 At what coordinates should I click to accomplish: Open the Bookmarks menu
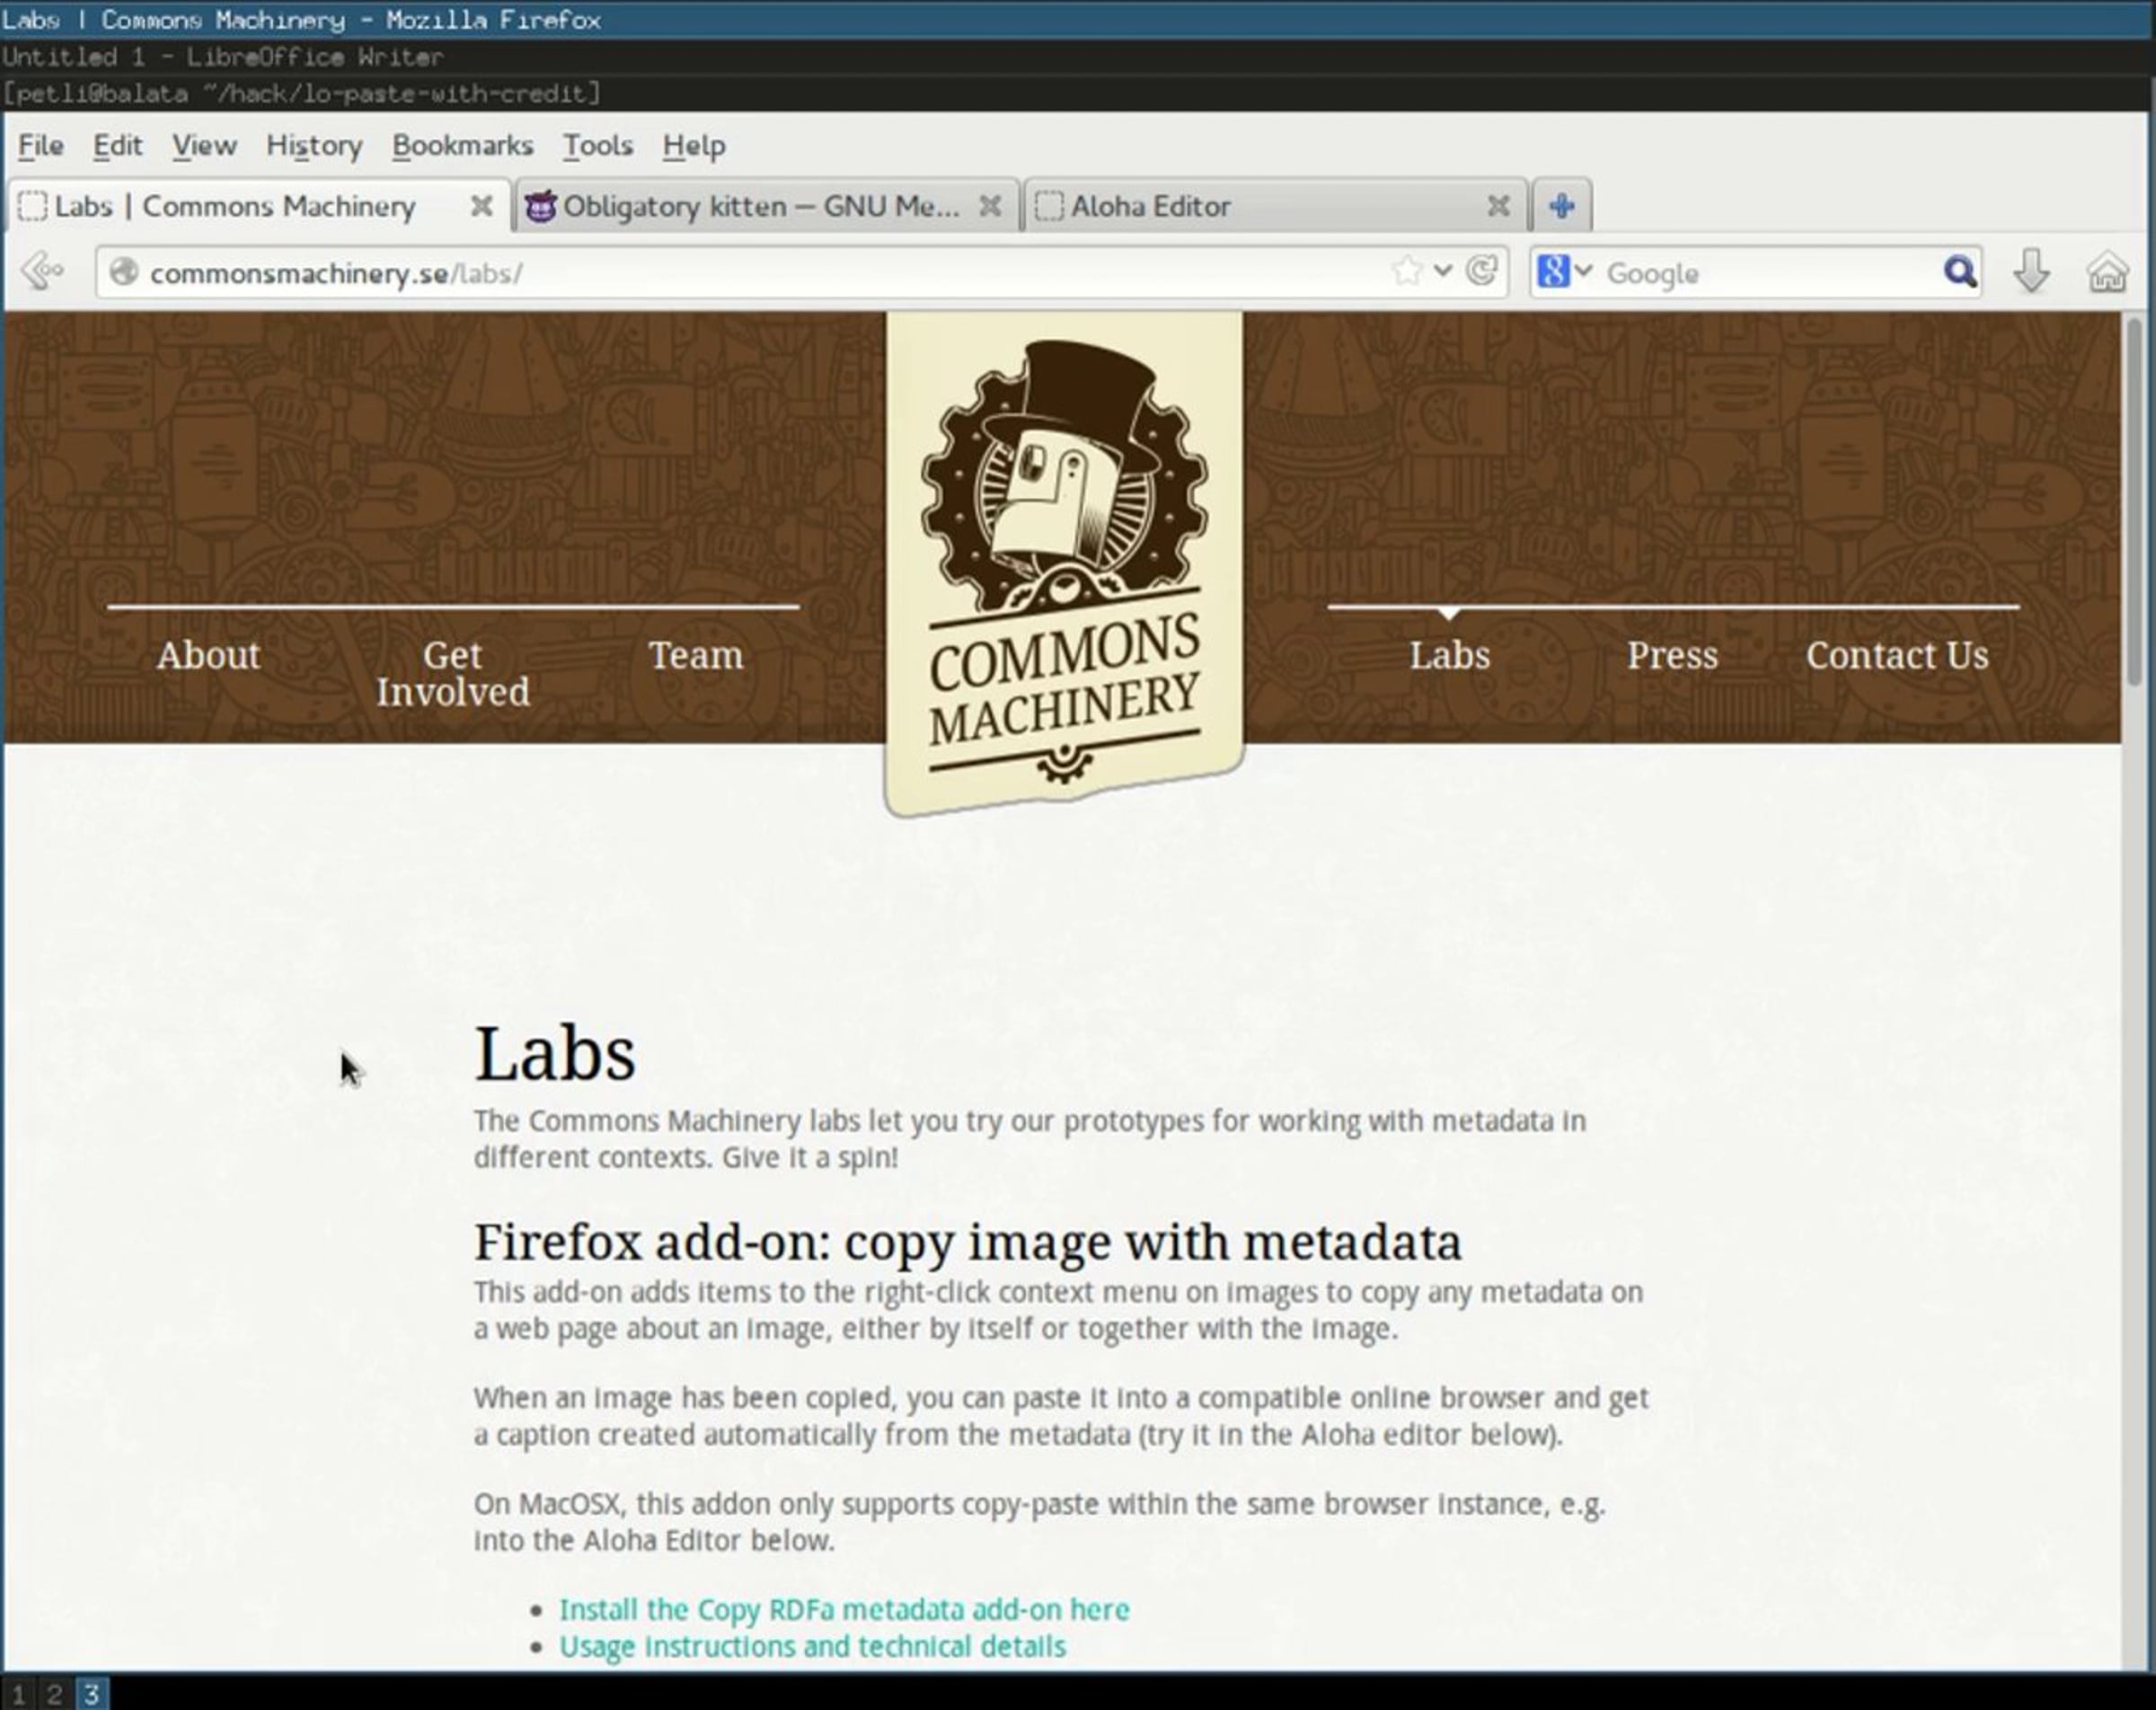[462, 146]
